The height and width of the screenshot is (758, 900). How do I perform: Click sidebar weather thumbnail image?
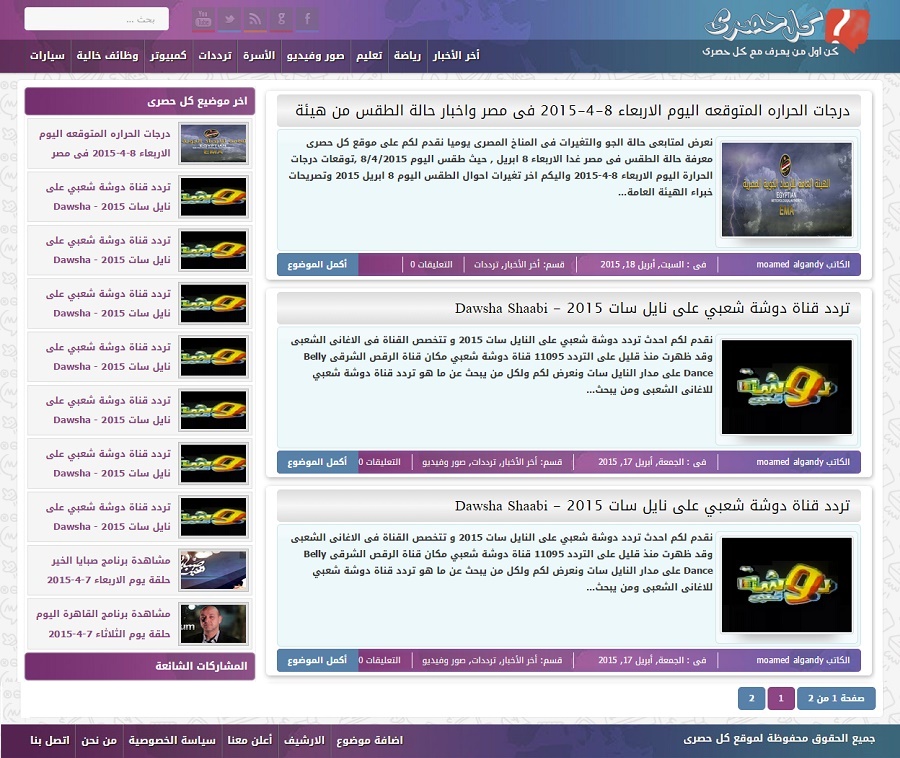tap(214, 143)
